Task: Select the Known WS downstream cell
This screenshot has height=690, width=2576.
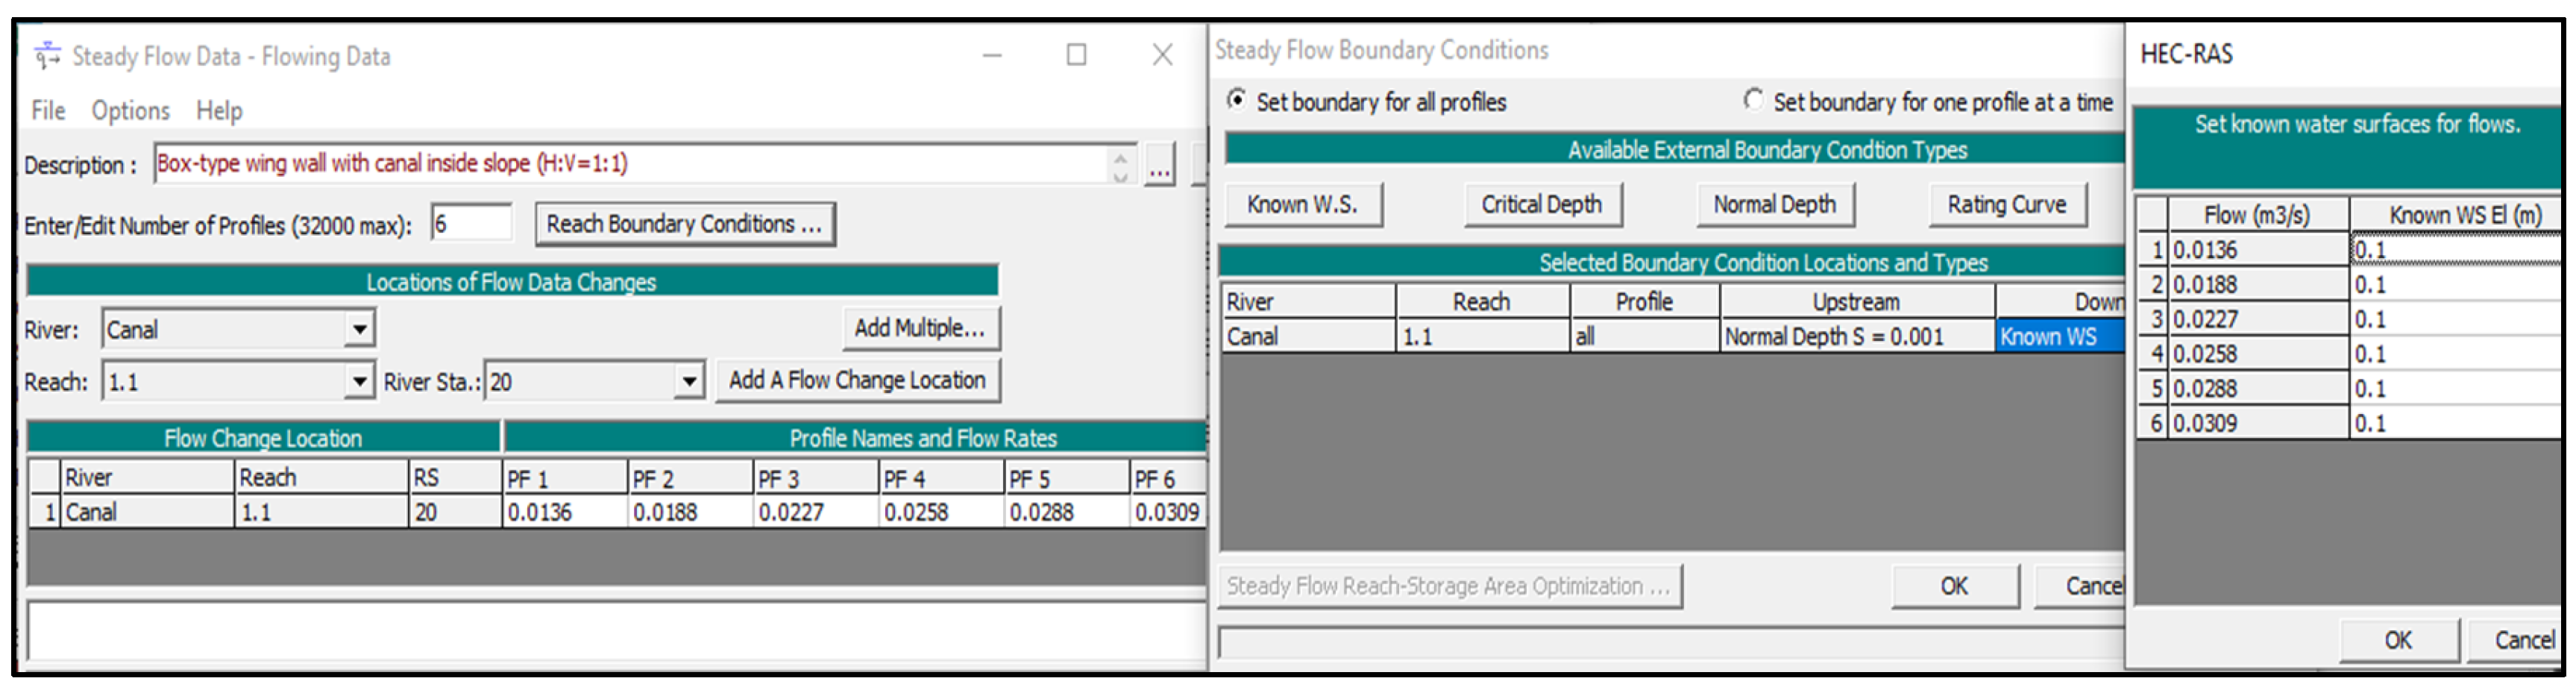Action: 2058,337
